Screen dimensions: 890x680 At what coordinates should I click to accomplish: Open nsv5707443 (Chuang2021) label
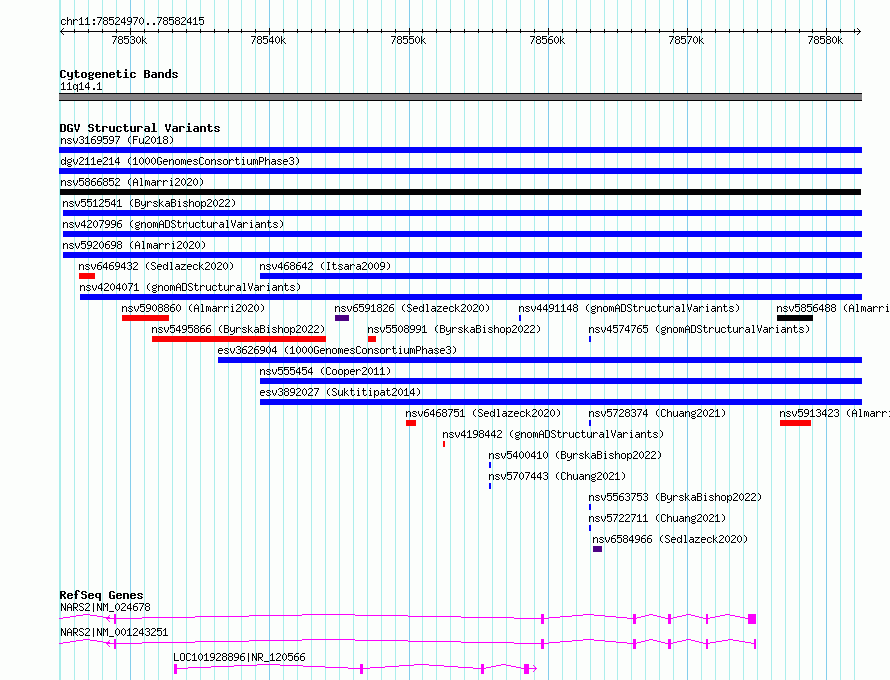click(x=557, y=476)
